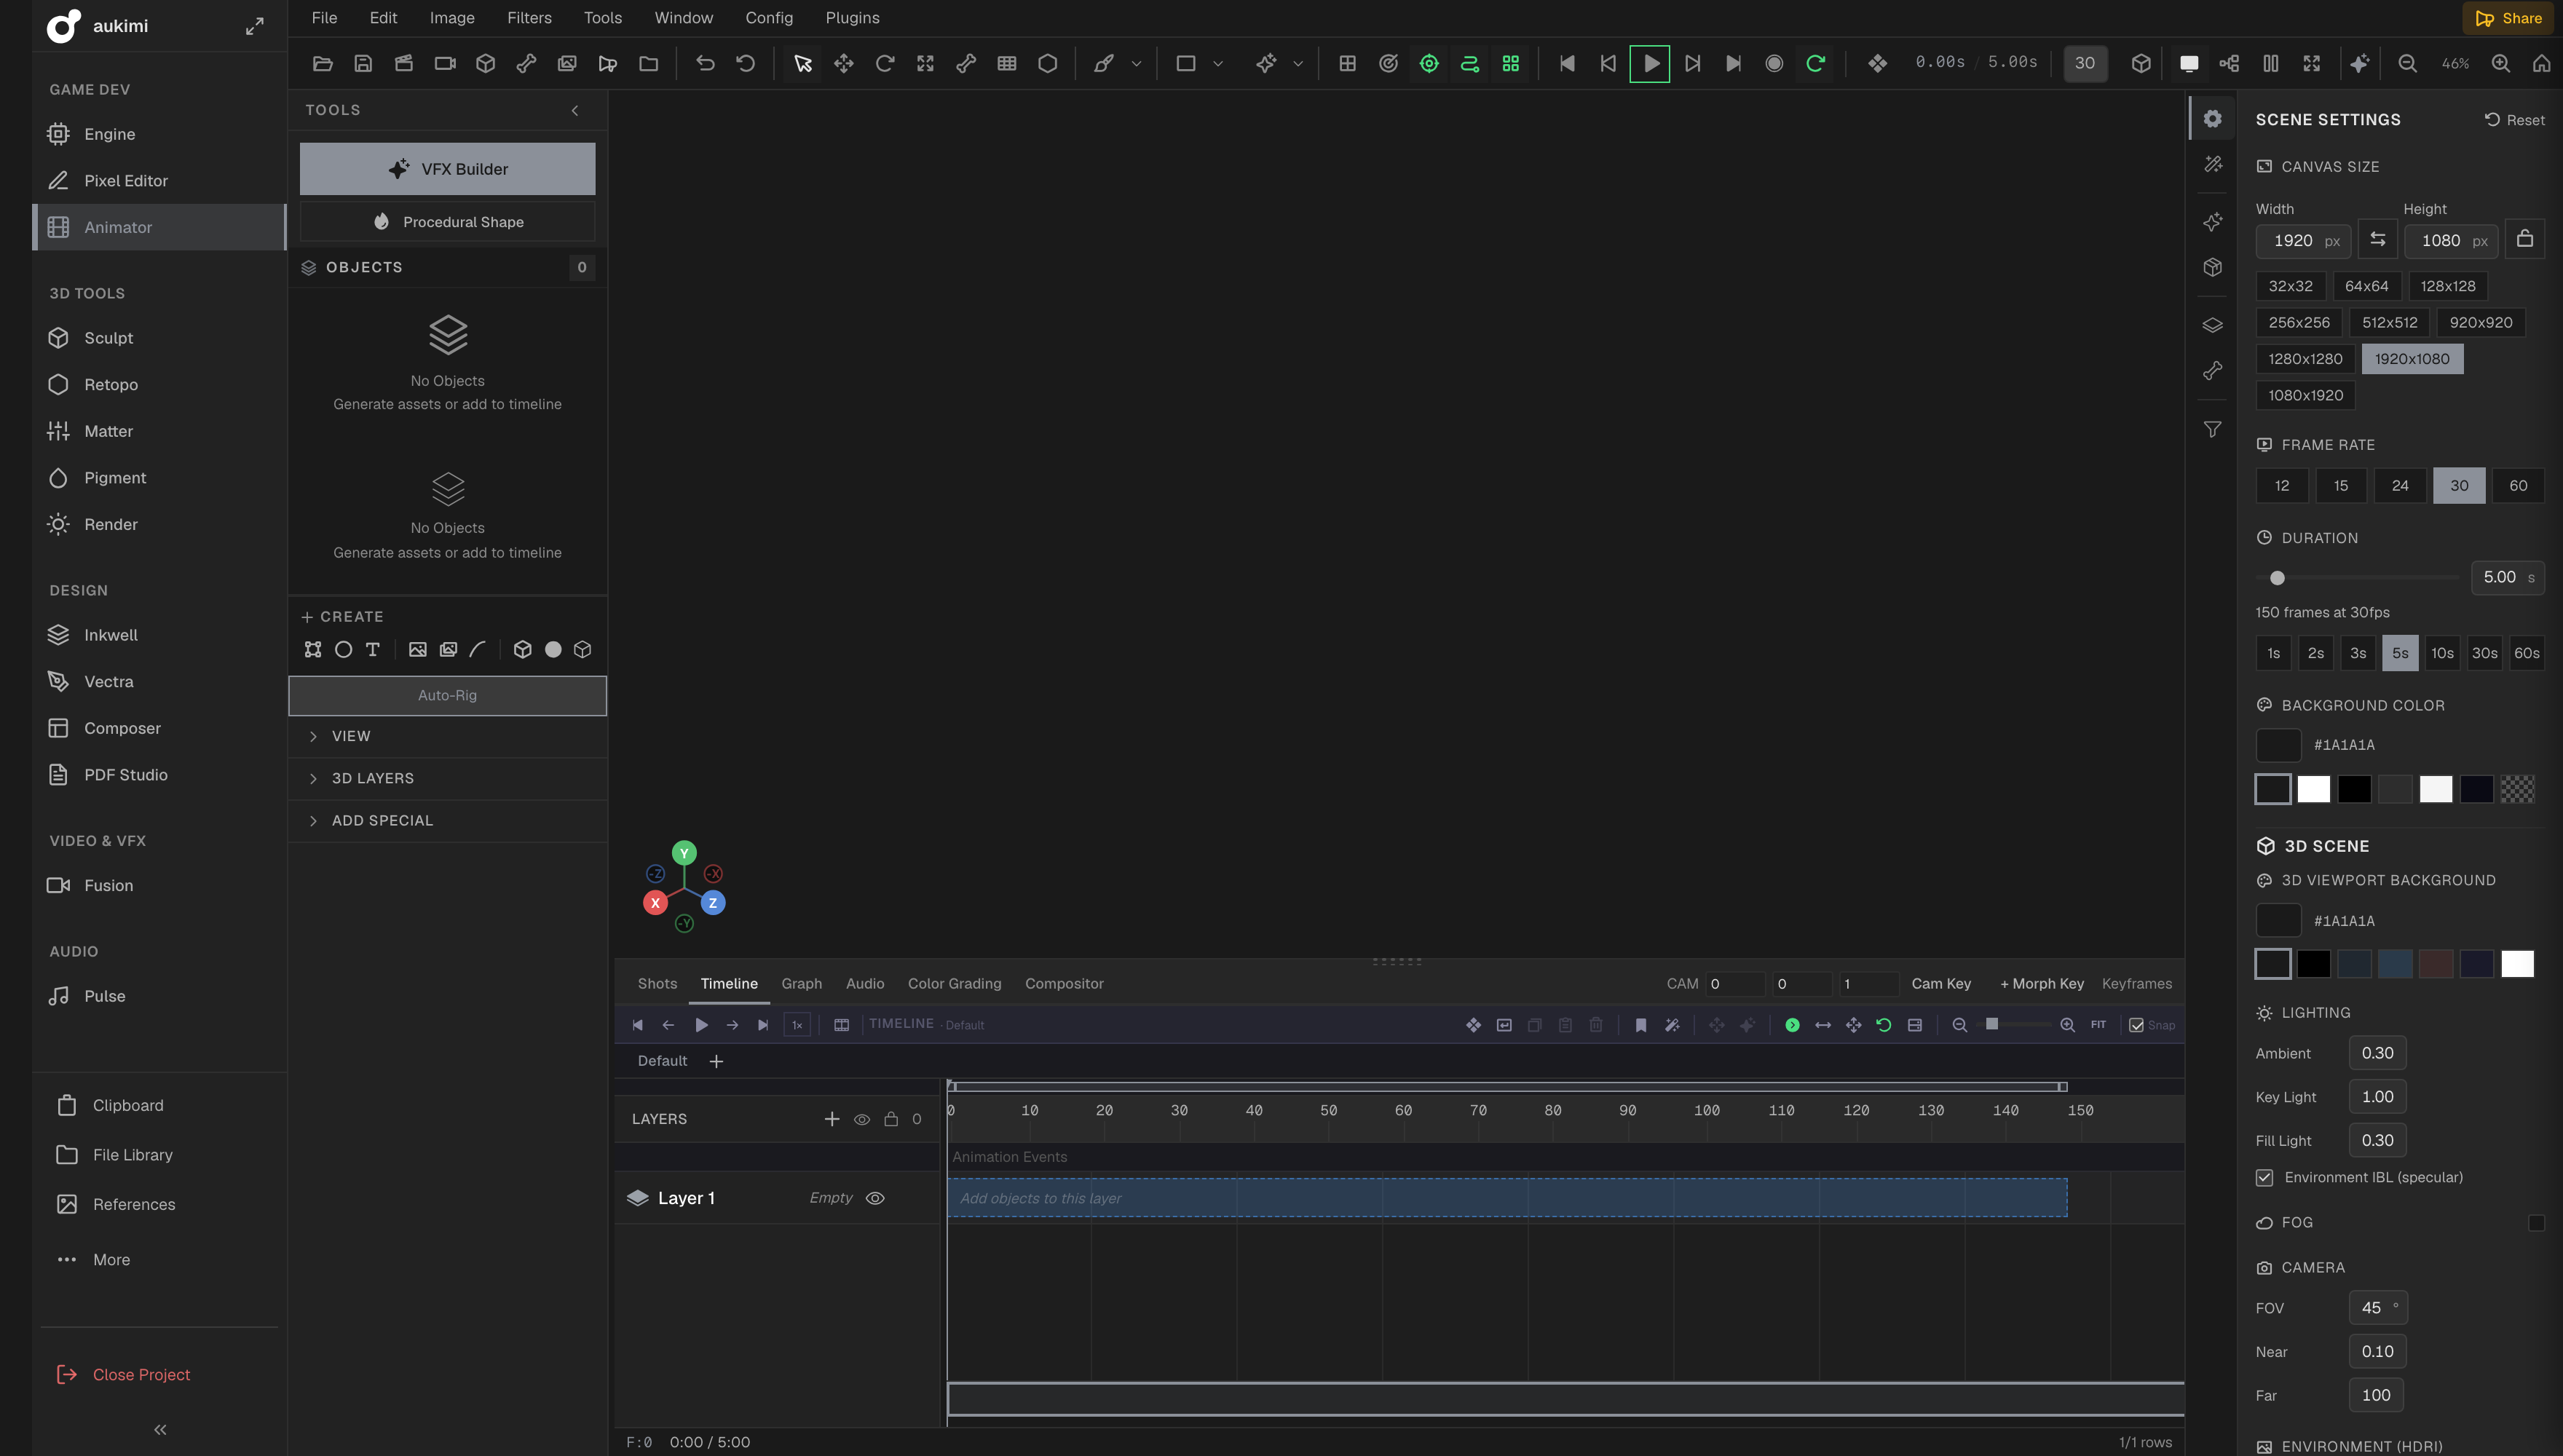
Task: Add a new layer with plus icon
Action: pyautogui.click(x=831, y=1118)
